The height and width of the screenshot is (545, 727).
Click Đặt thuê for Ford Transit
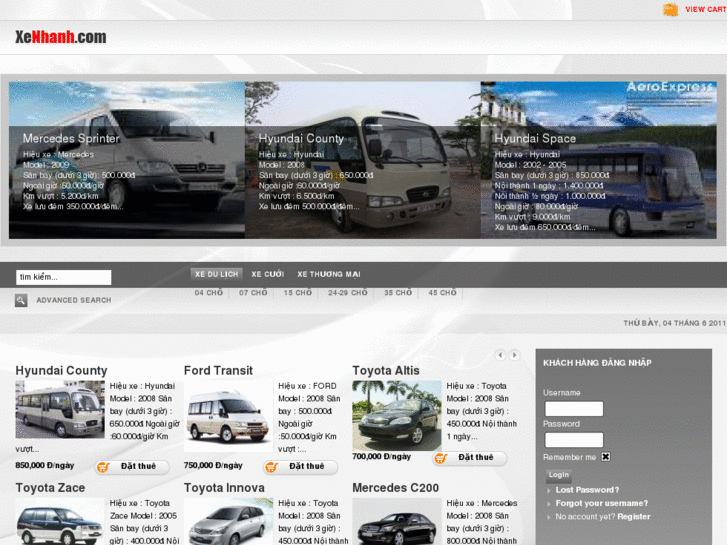click(x=301, y=467)
